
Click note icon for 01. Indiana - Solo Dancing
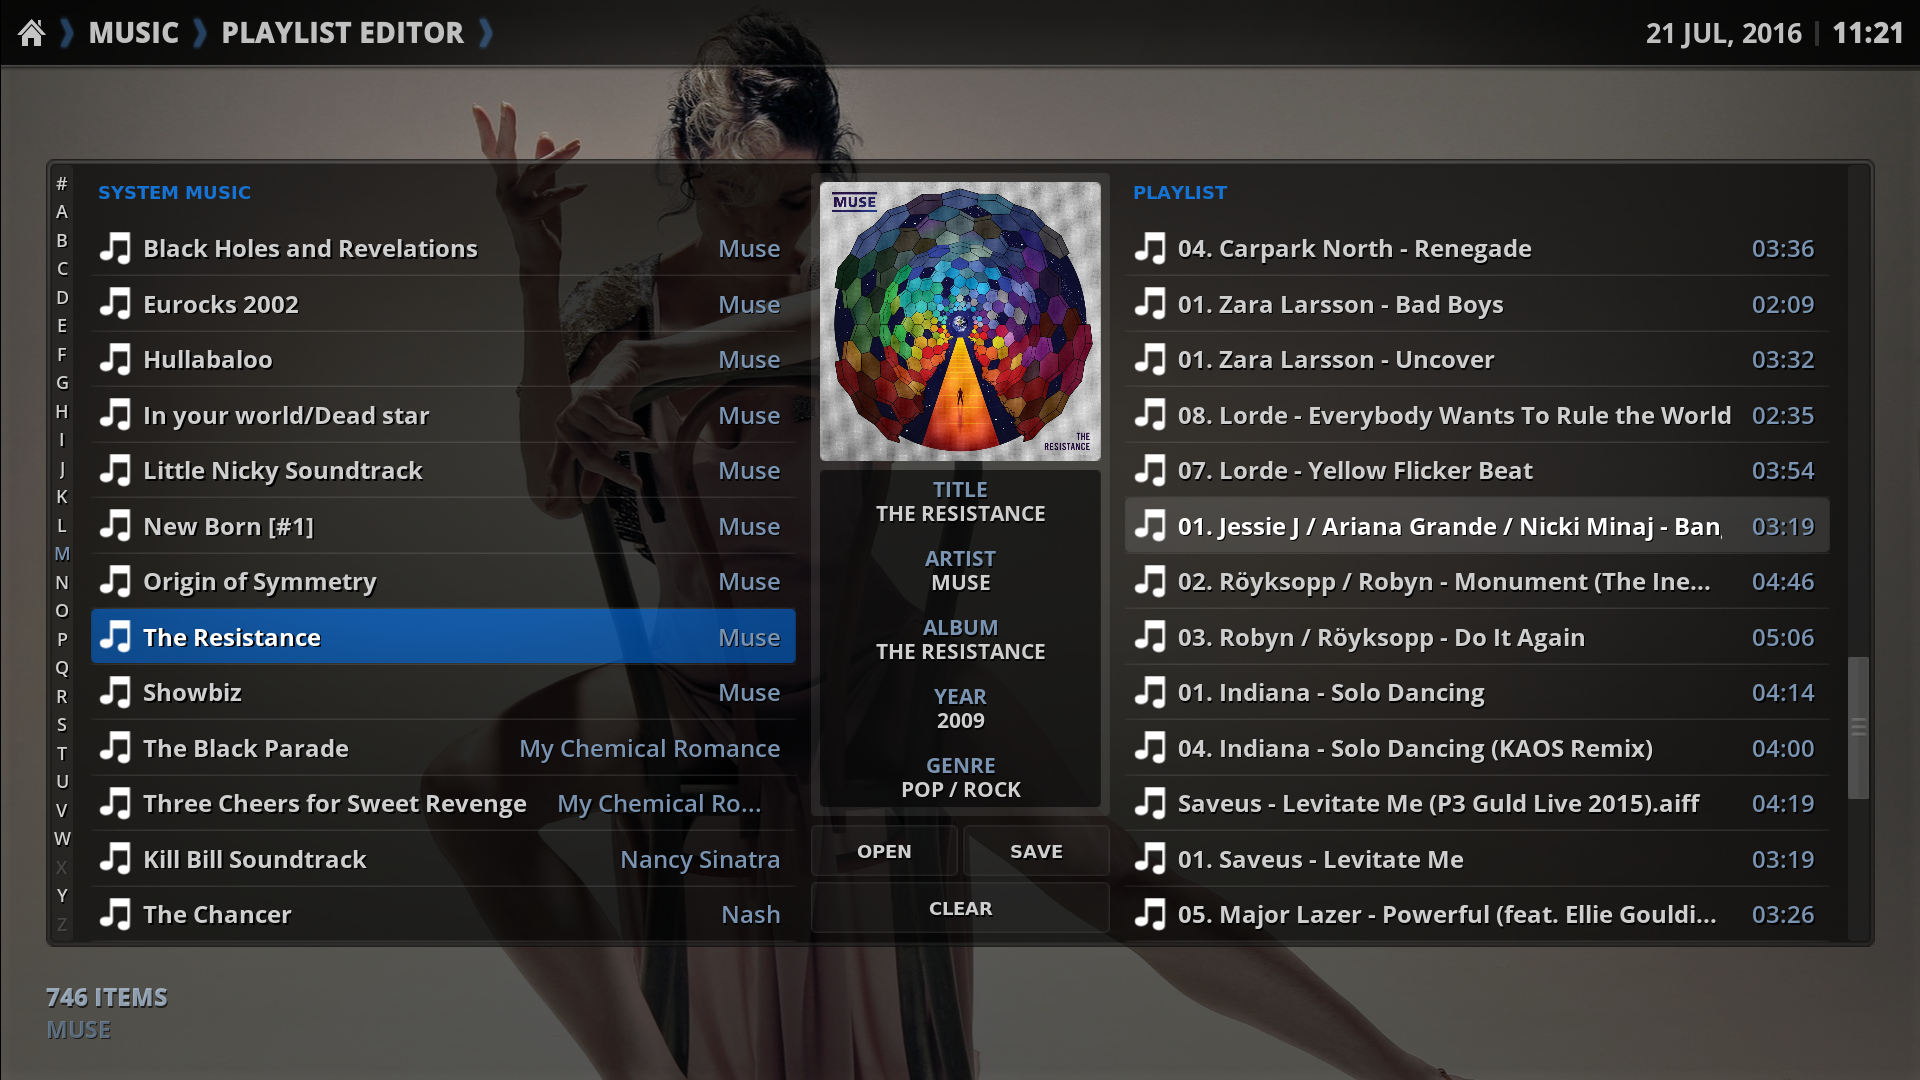(1150, 692)
